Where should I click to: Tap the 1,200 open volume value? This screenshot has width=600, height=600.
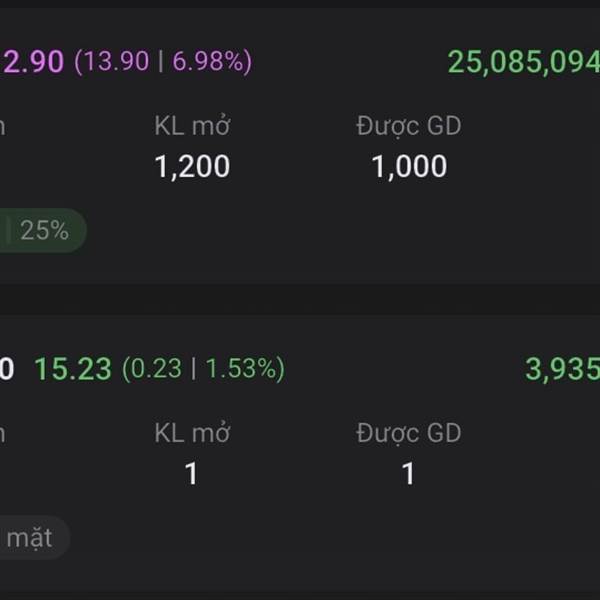[192, 166]
